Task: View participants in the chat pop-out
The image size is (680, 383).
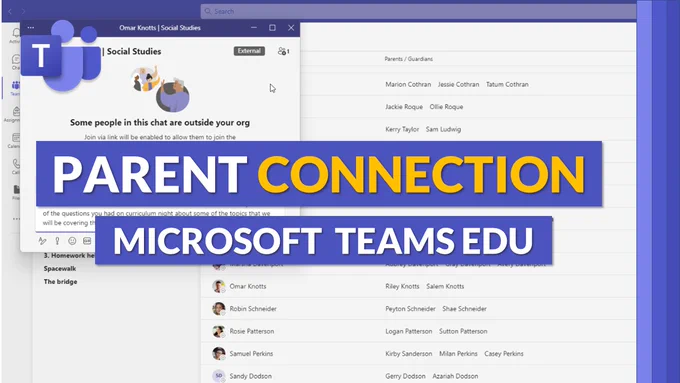Action: tap(284, 51)
